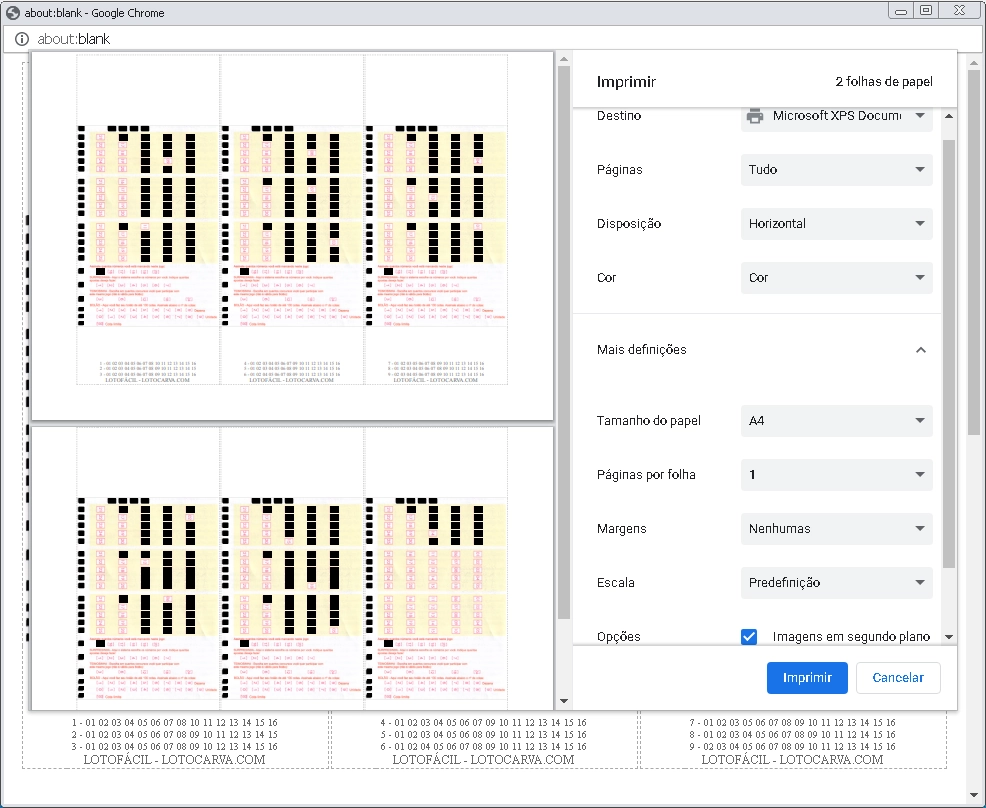
Task: Maximize the Chrome window
Action: click(x=926, y=10)
